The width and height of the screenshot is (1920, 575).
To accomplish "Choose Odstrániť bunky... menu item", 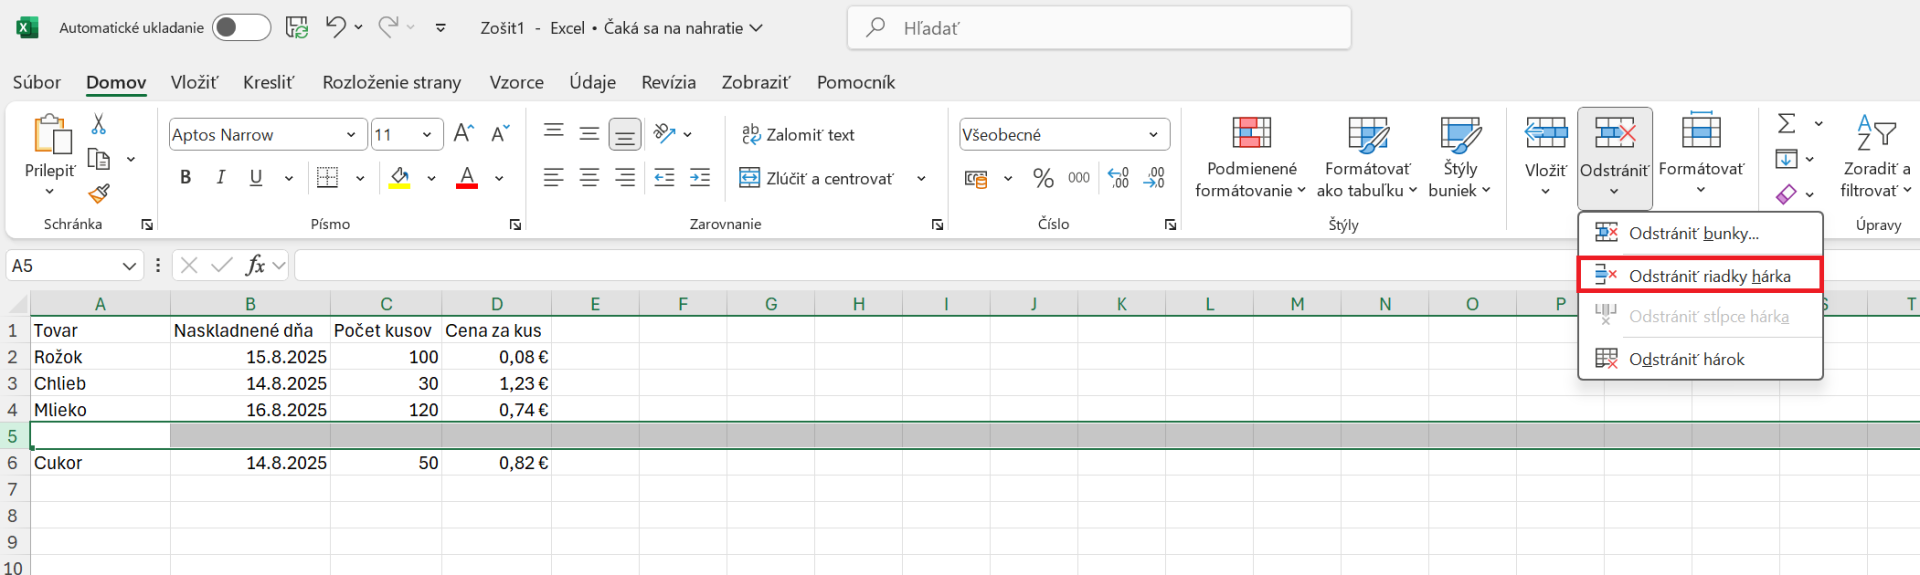I will click(1700, 233).
